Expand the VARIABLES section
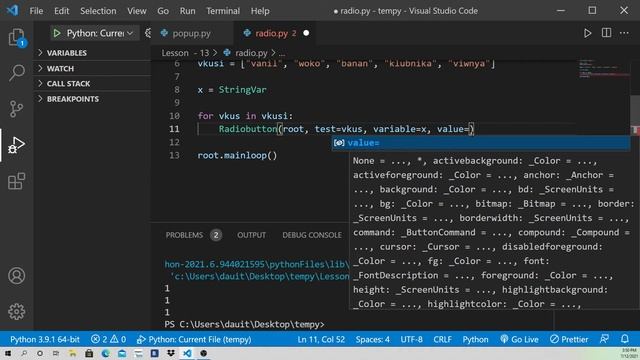Image resolution: width=640 pixels, height=360 pixels. pyautogui.click(x=67, y=53)
